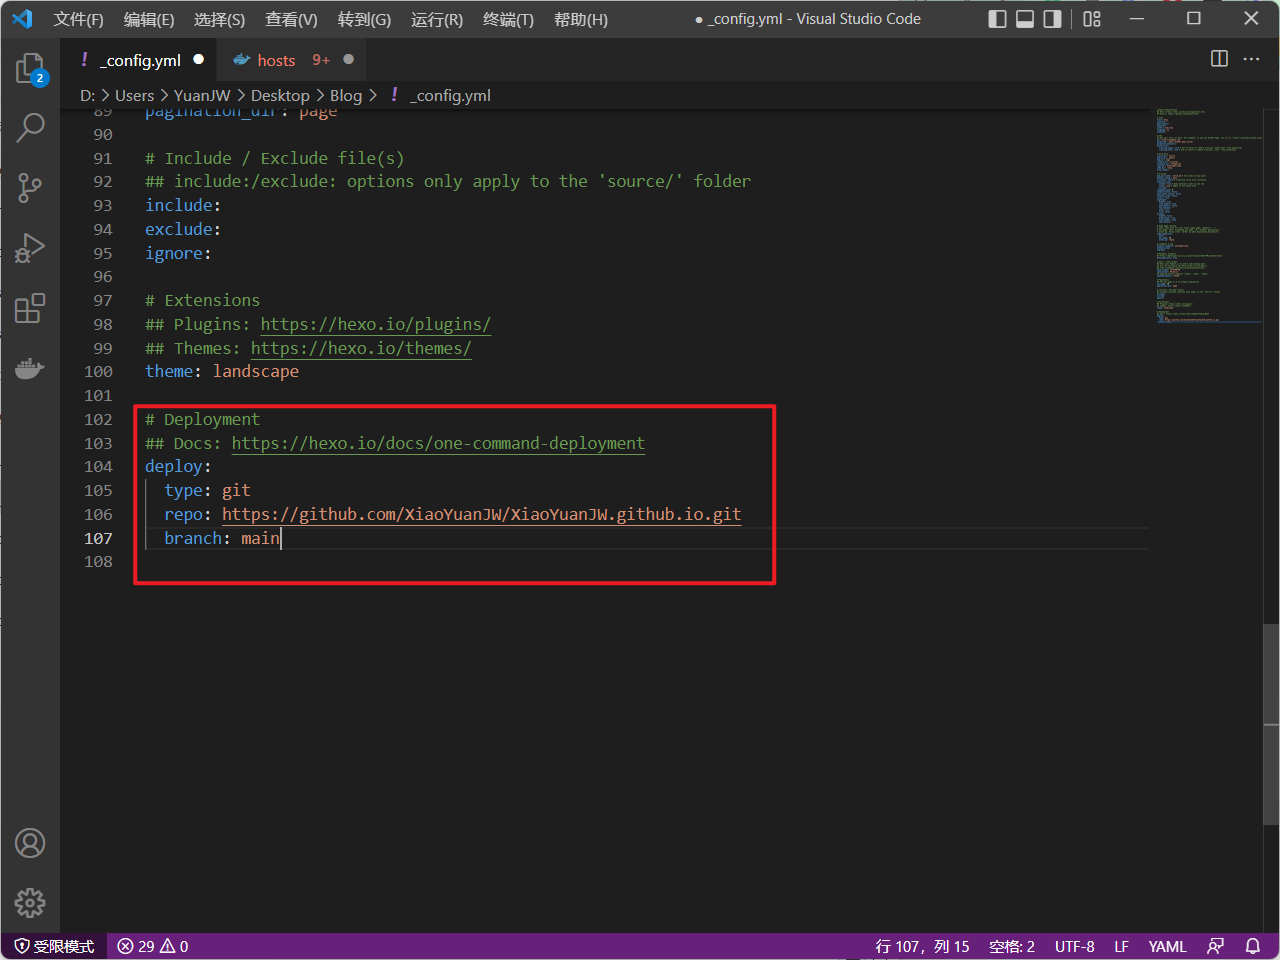Click the code minimap preview
The image size is (1280, 960).
point(1208,215)
